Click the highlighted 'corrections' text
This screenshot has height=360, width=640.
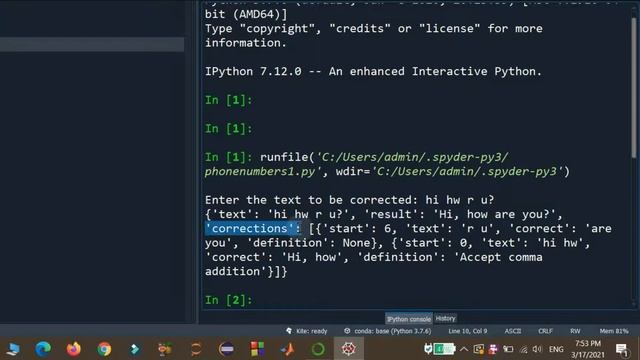tap(253, 229)
